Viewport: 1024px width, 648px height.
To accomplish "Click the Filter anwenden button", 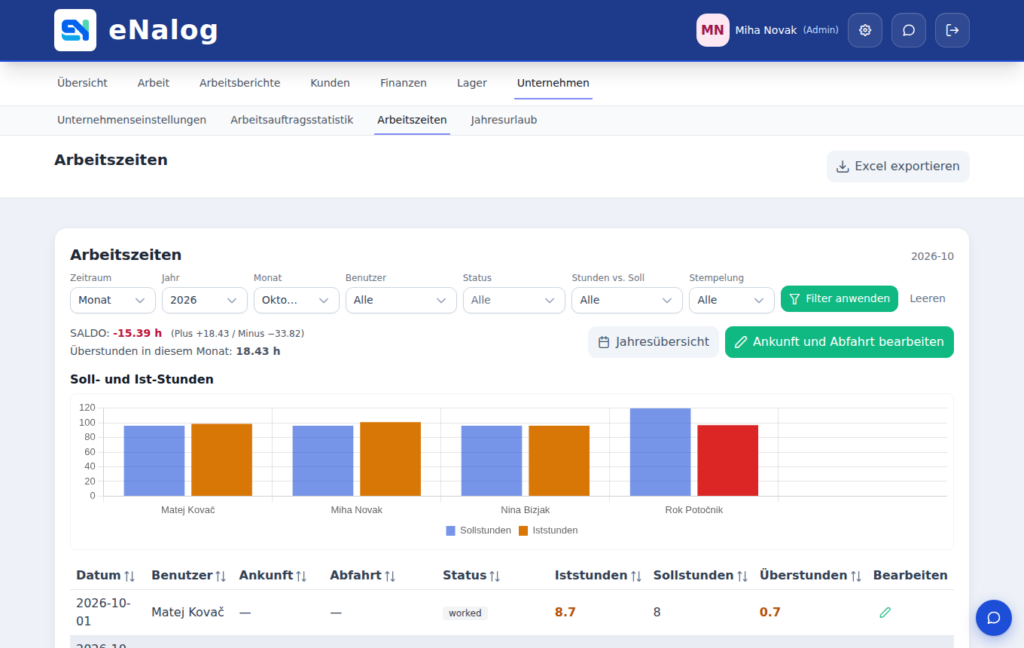I will pyautogui.click(x=839, y=299).
